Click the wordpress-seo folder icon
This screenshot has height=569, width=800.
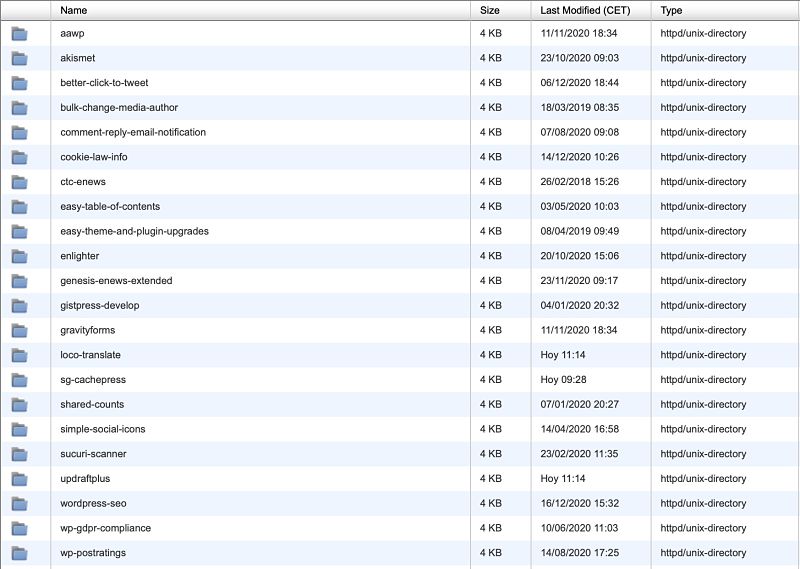[19, 504]
